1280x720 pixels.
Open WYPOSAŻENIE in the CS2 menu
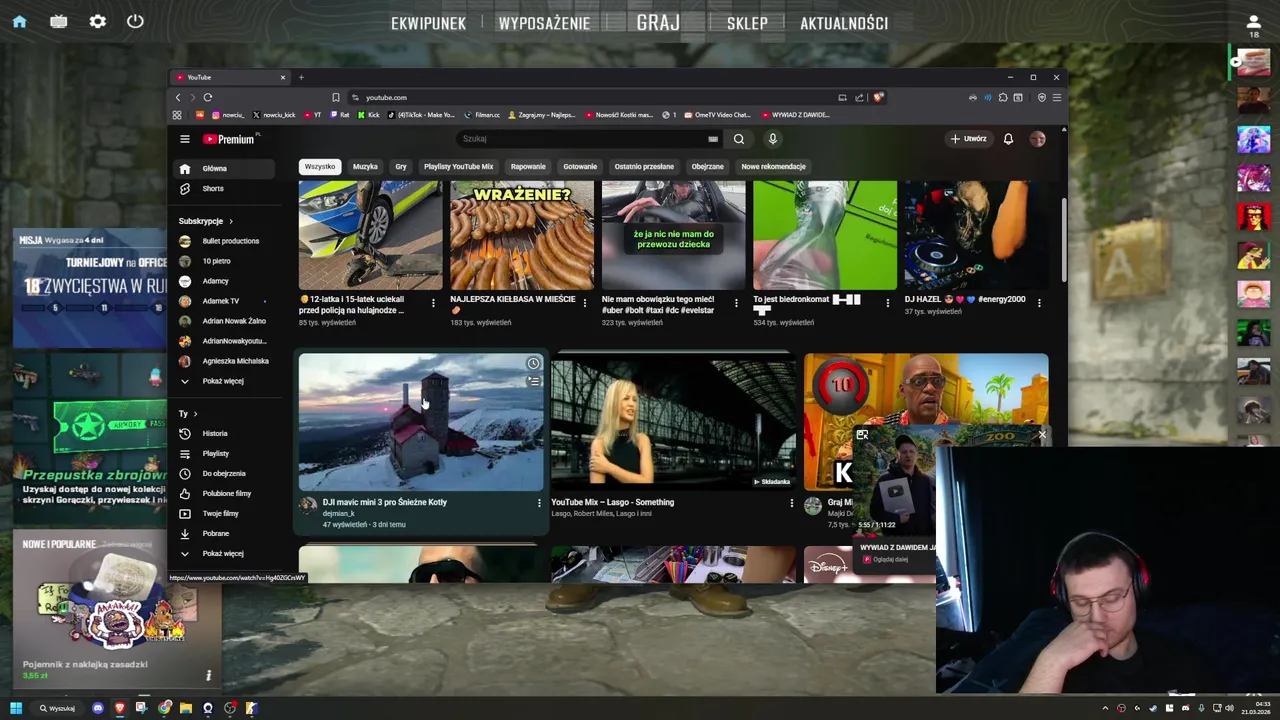point(544,23)
